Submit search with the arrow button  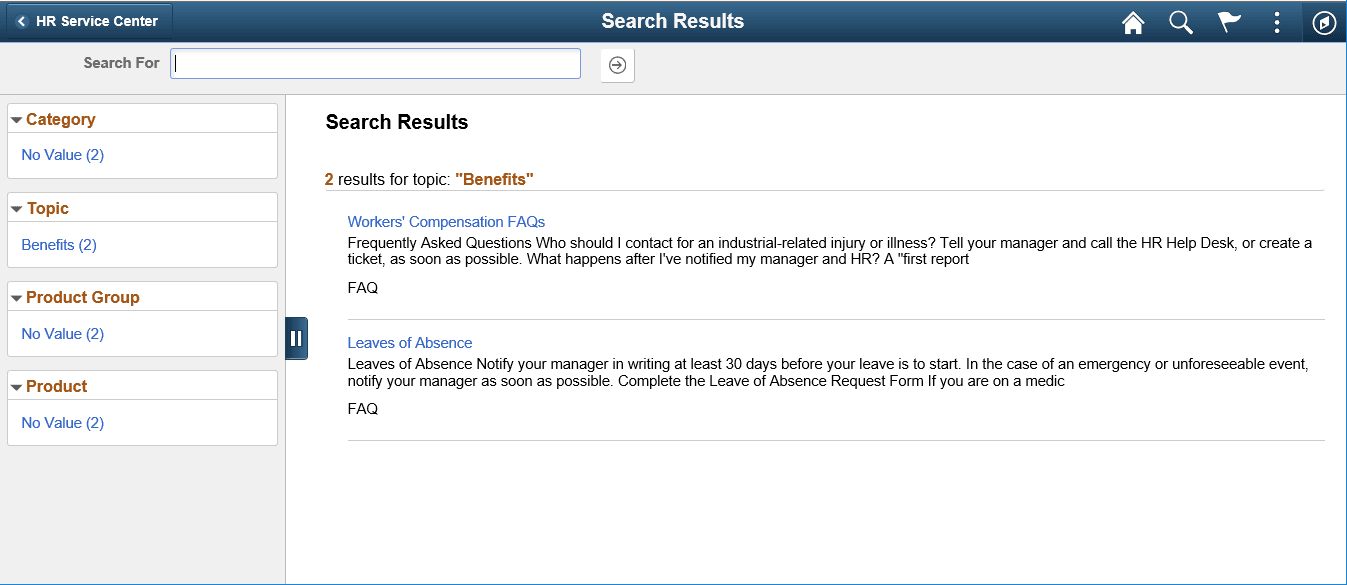(x=617, y=64)
